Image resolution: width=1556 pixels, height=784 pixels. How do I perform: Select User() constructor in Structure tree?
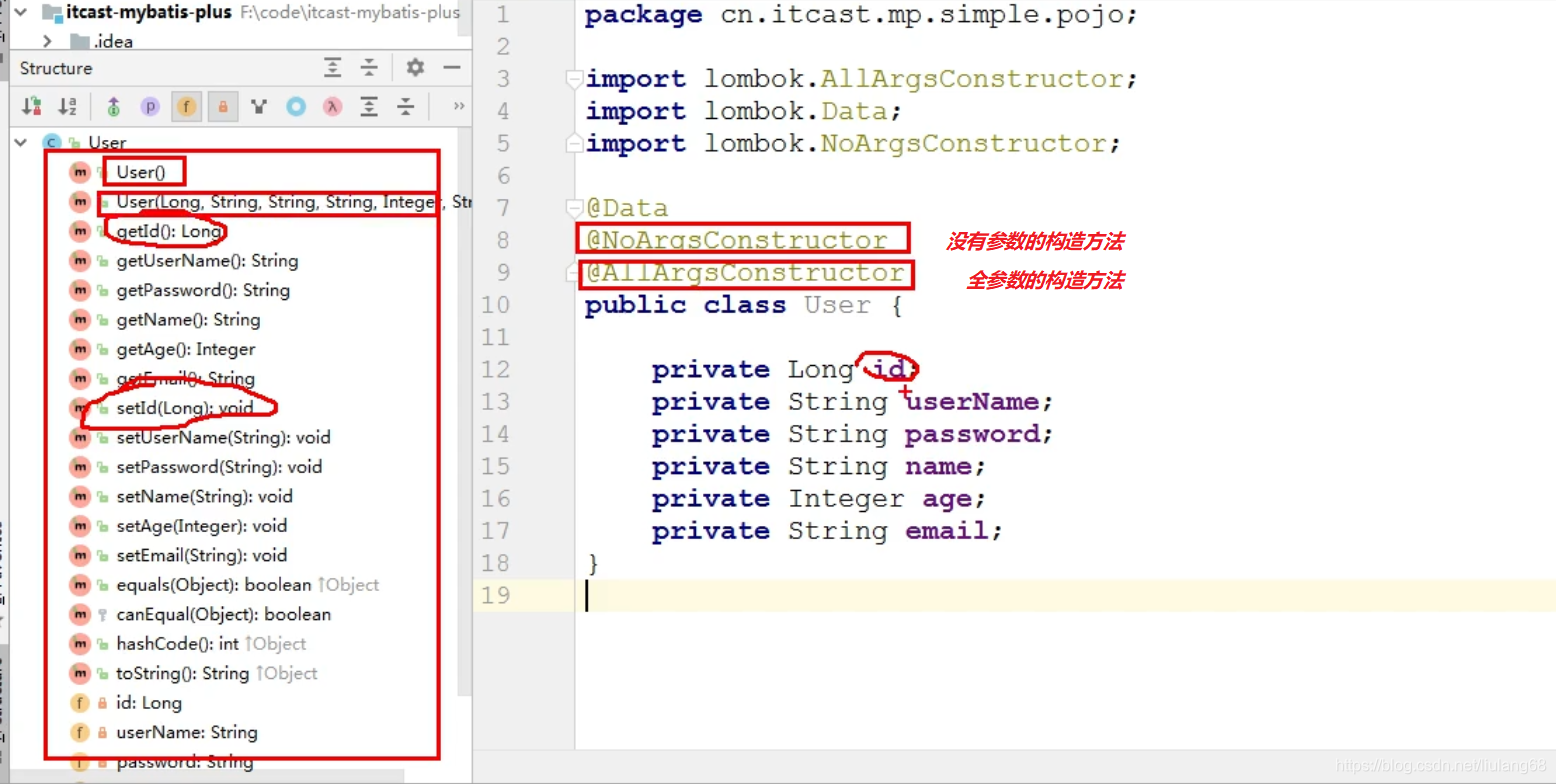click(x=140, y=172)
